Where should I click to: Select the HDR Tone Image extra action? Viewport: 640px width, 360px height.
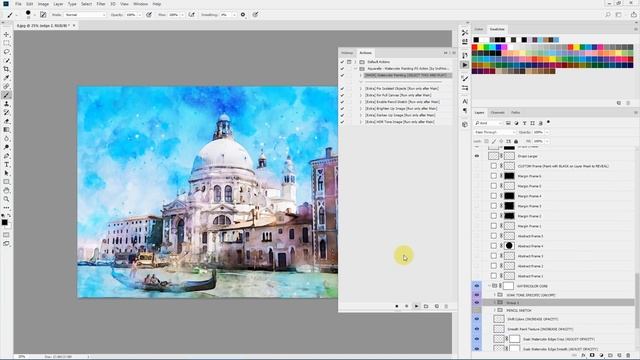point(400,122)
